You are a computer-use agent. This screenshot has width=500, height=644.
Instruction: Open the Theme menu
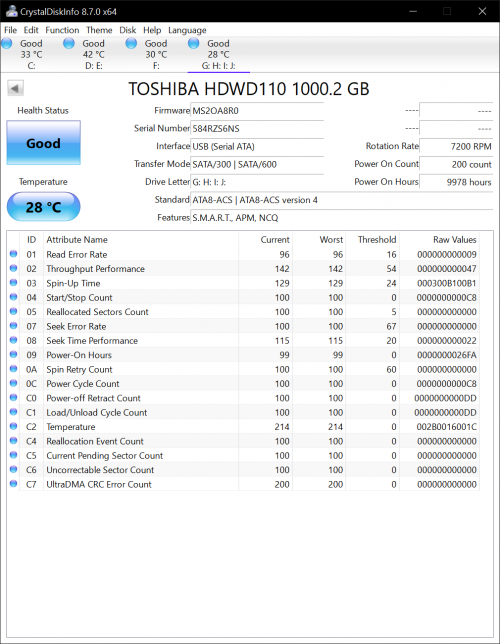pos(99,30)
